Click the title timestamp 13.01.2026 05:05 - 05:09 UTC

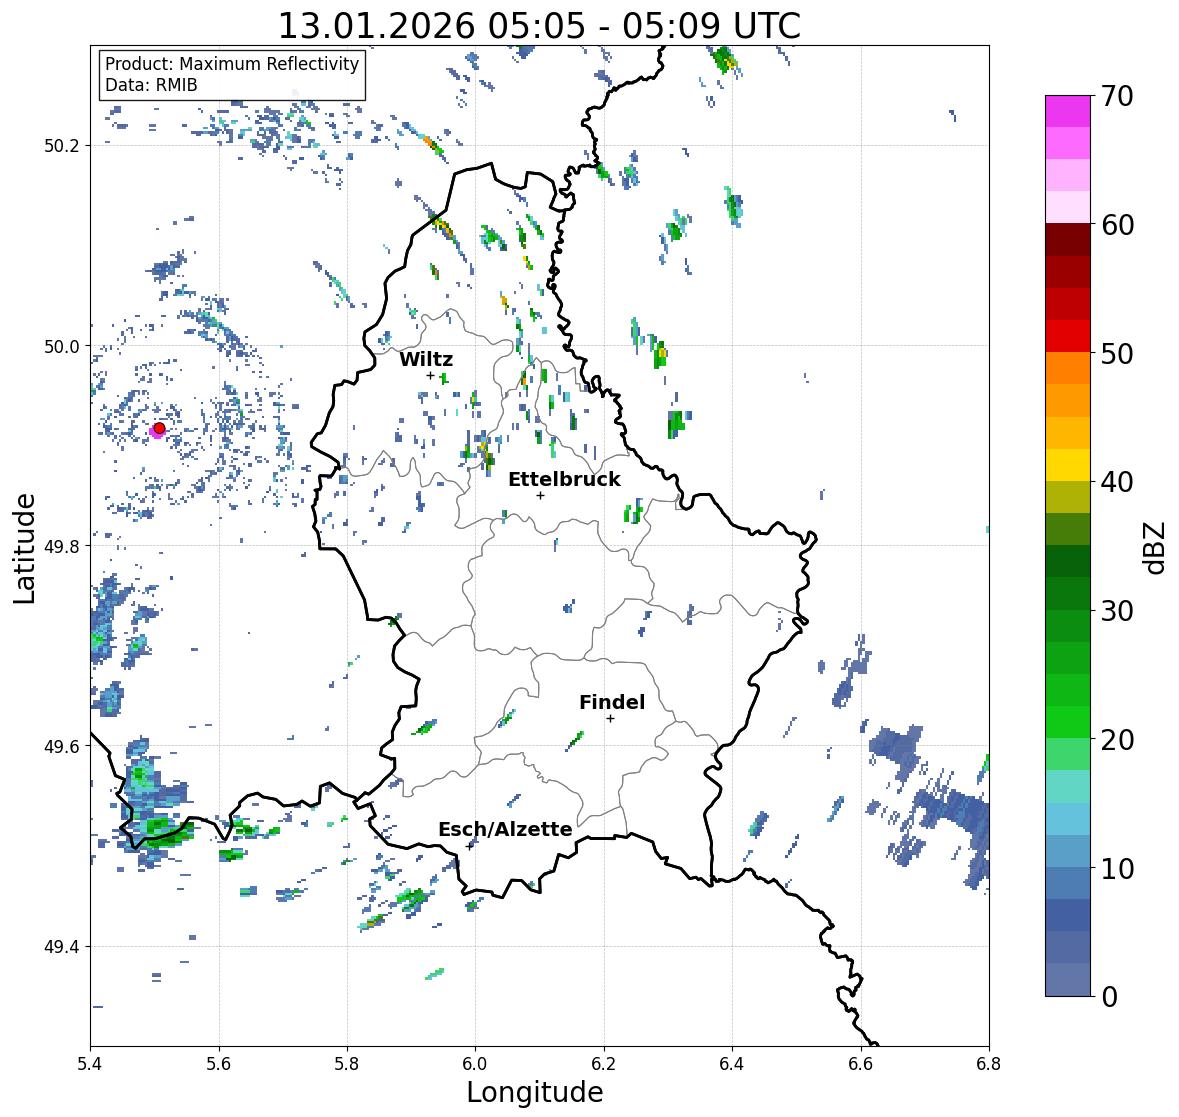(539, 26)
